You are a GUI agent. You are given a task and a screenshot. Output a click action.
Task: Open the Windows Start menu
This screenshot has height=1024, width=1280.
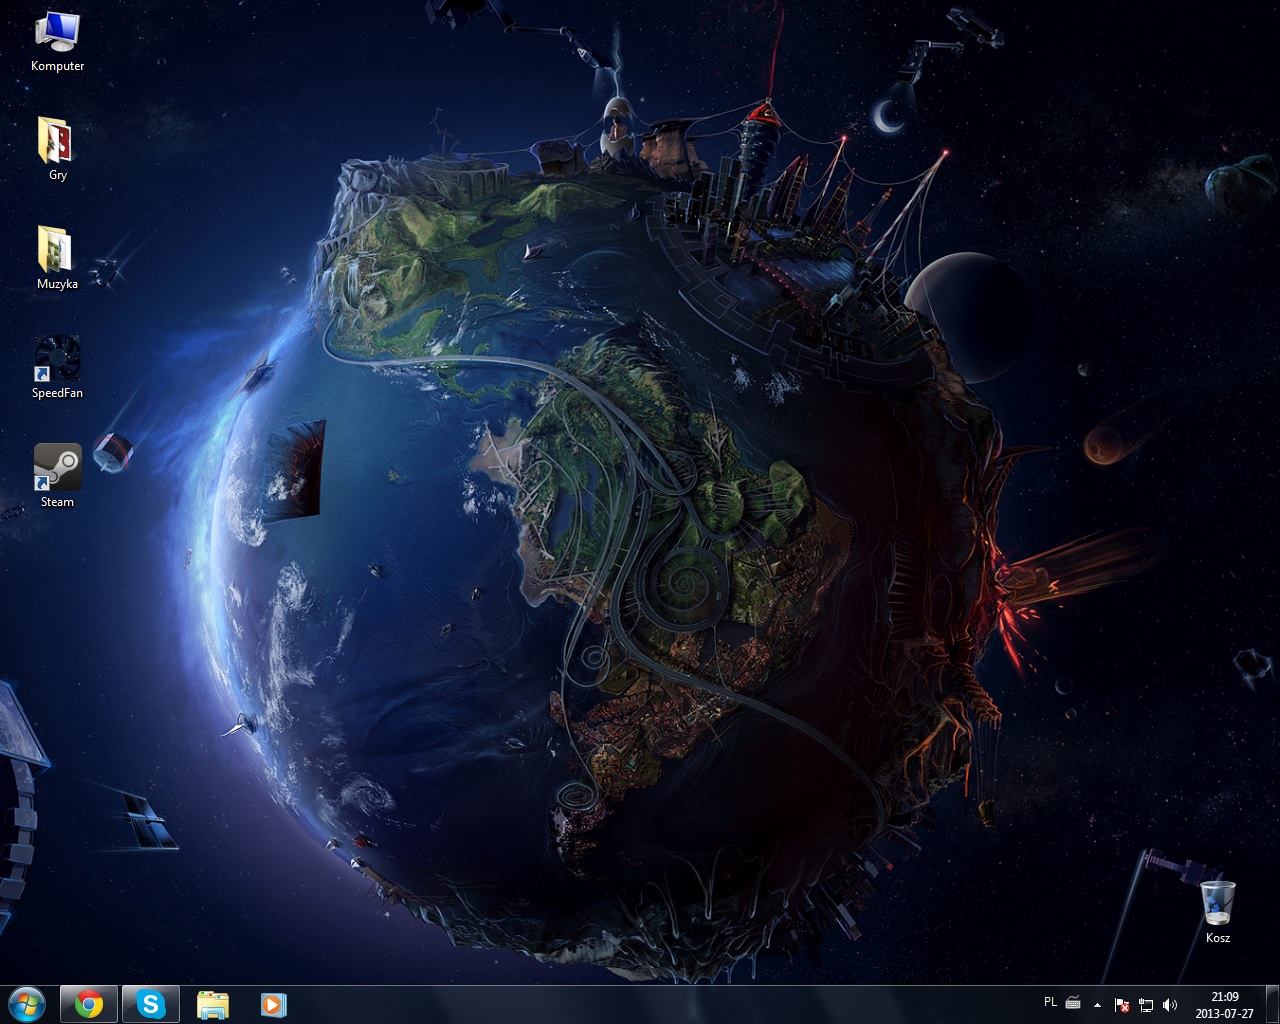pyautogui.click(x=27, y=1004)
